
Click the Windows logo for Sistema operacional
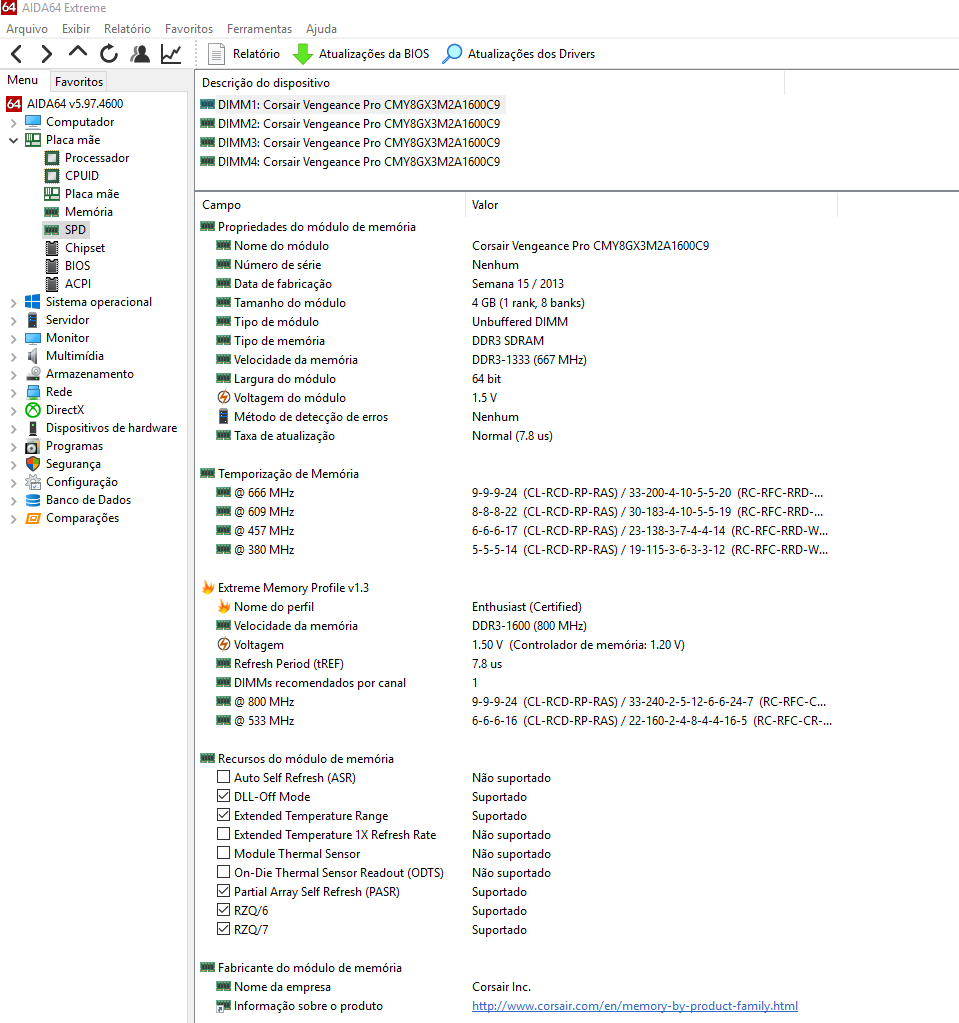click(33, 301)
